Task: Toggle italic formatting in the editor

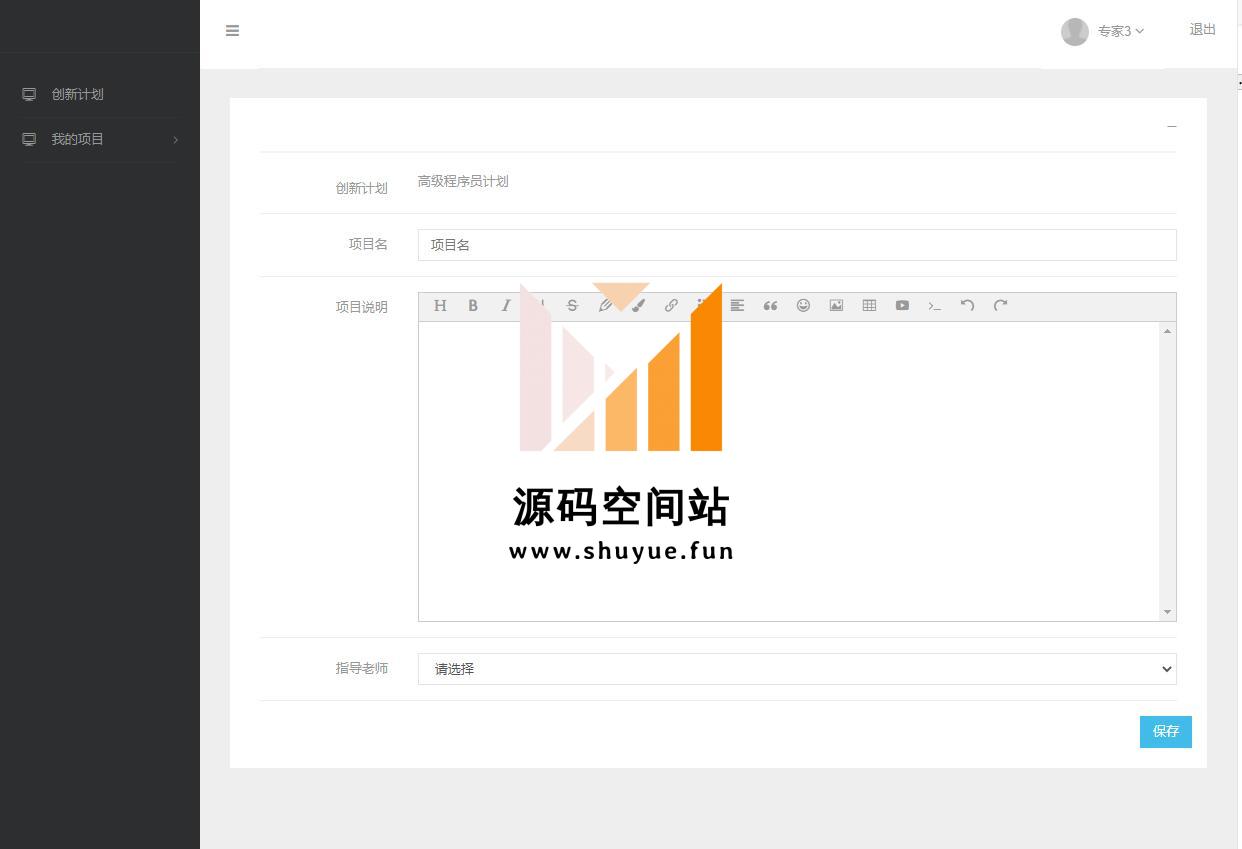Action: tap(506, 306)
